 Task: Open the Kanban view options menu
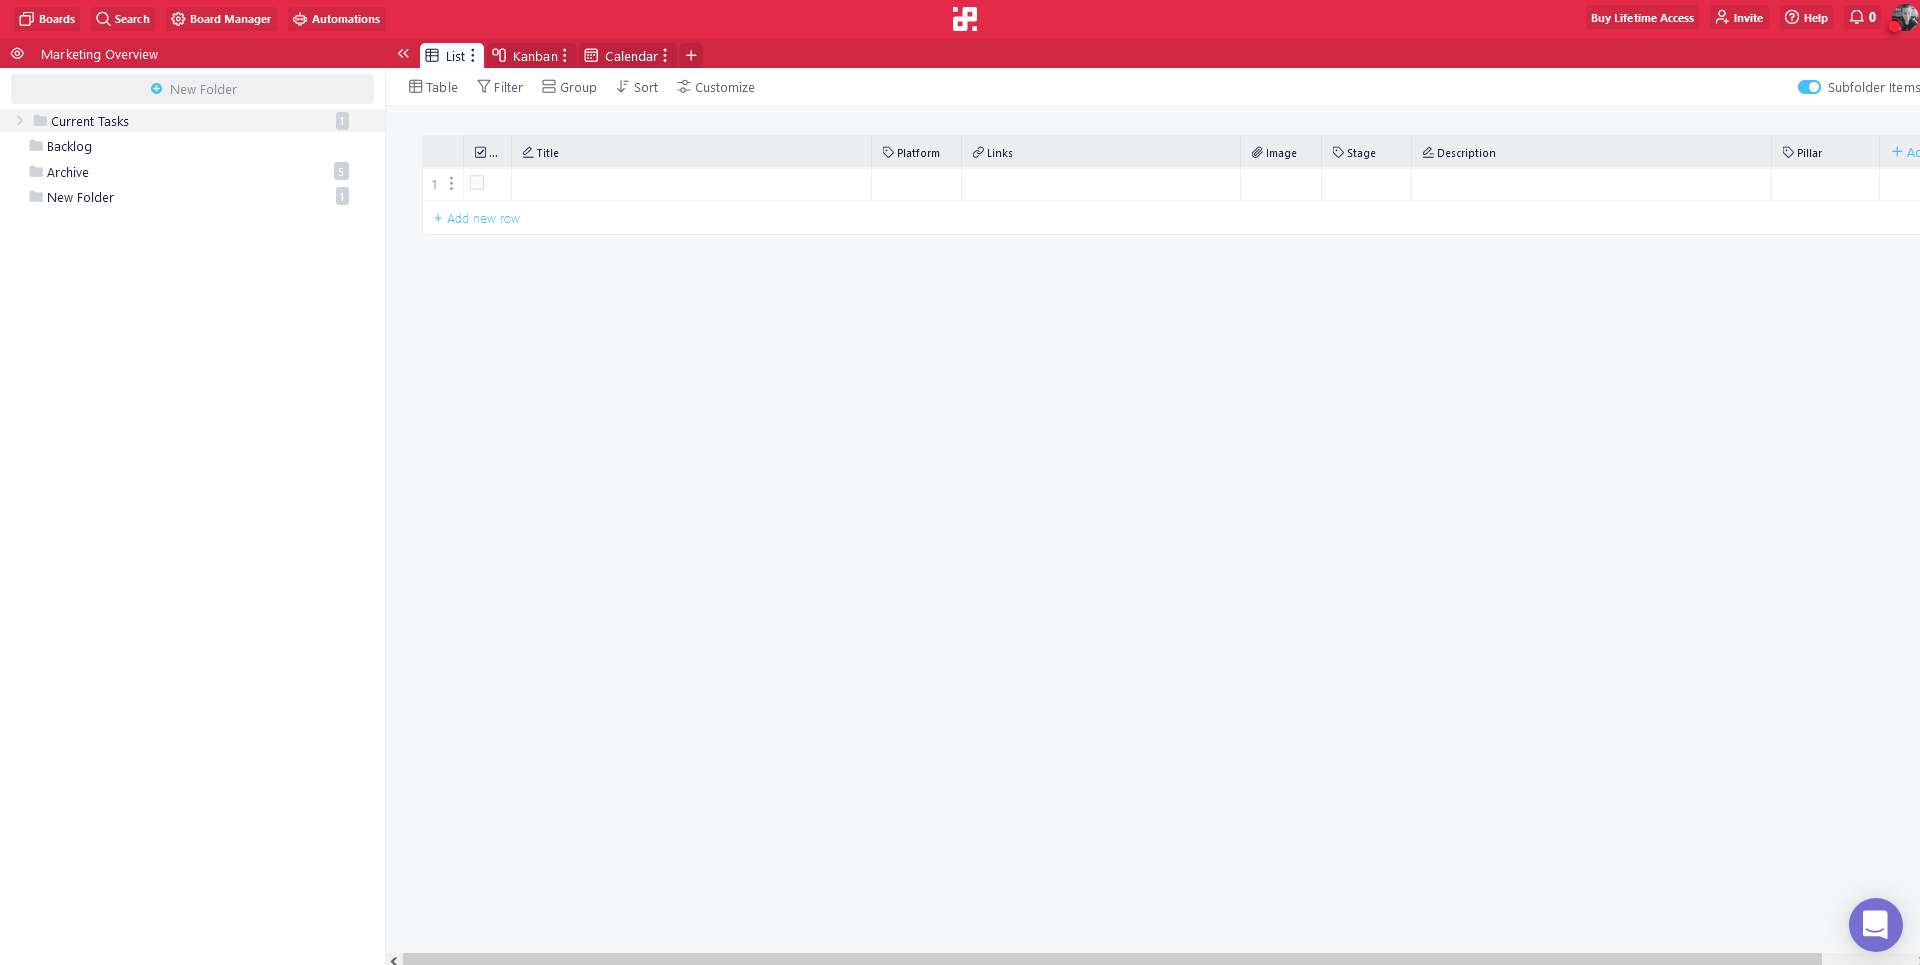(565, 56)
